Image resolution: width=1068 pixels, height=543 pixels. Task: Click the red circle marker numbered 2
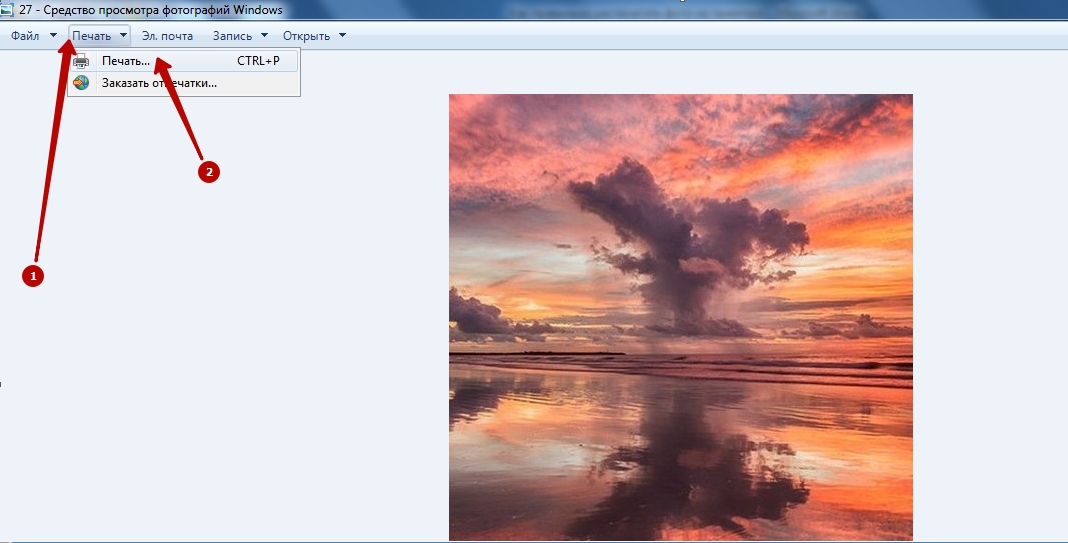[x=208, y=172]
